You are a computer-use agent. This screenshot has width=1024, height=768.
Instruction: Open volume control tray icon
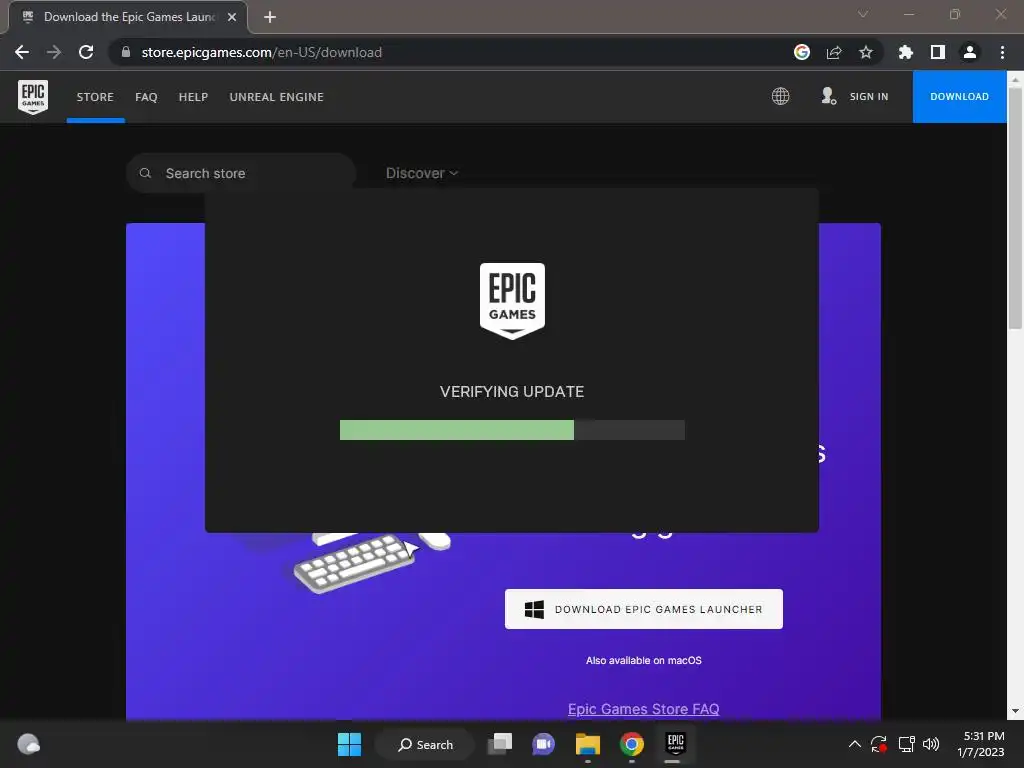click(x=931, y=744)
